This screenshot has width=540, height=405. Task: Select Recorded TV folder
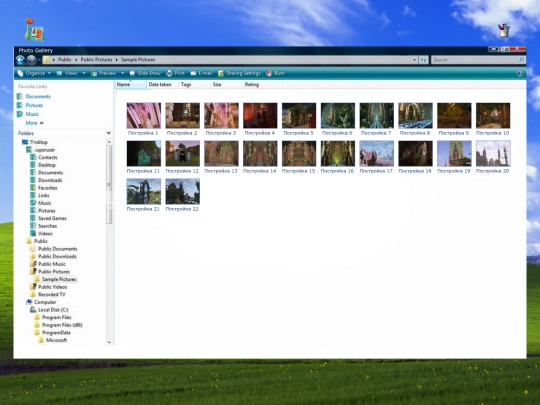pos(48,294)
